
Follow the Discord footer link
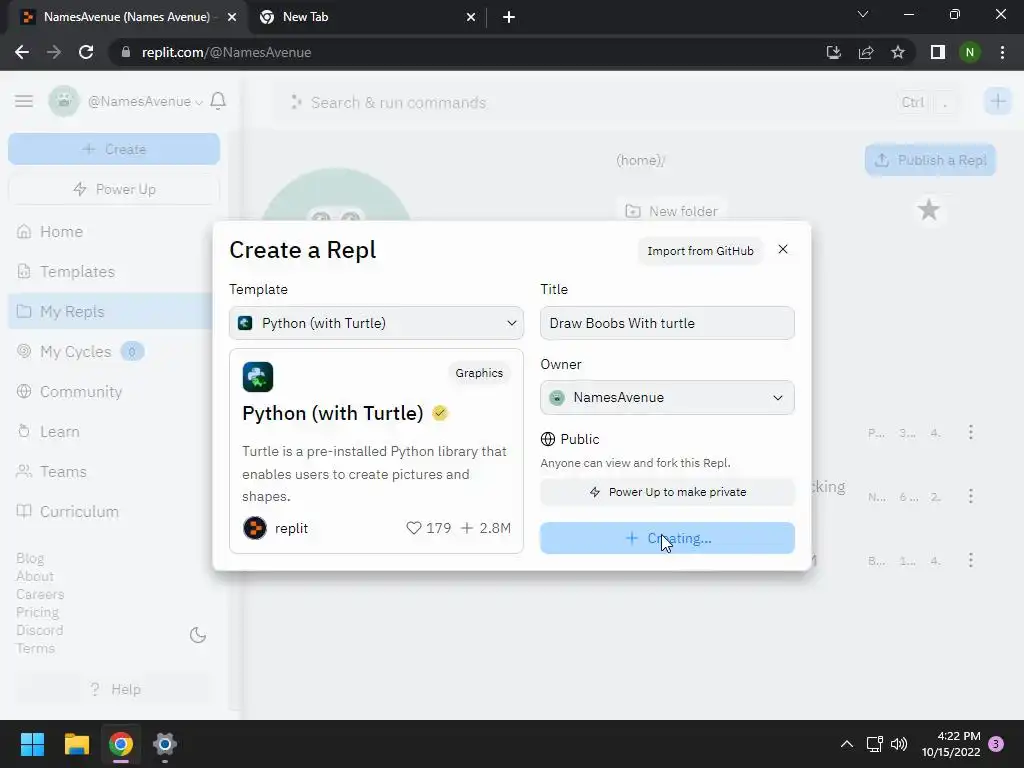(40, 630)
